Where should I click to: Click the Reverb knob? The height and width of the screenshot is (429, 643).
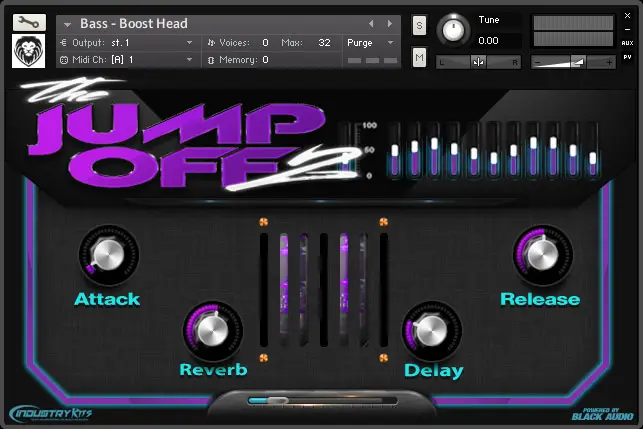pyautogui.click(x=212, y=331)
